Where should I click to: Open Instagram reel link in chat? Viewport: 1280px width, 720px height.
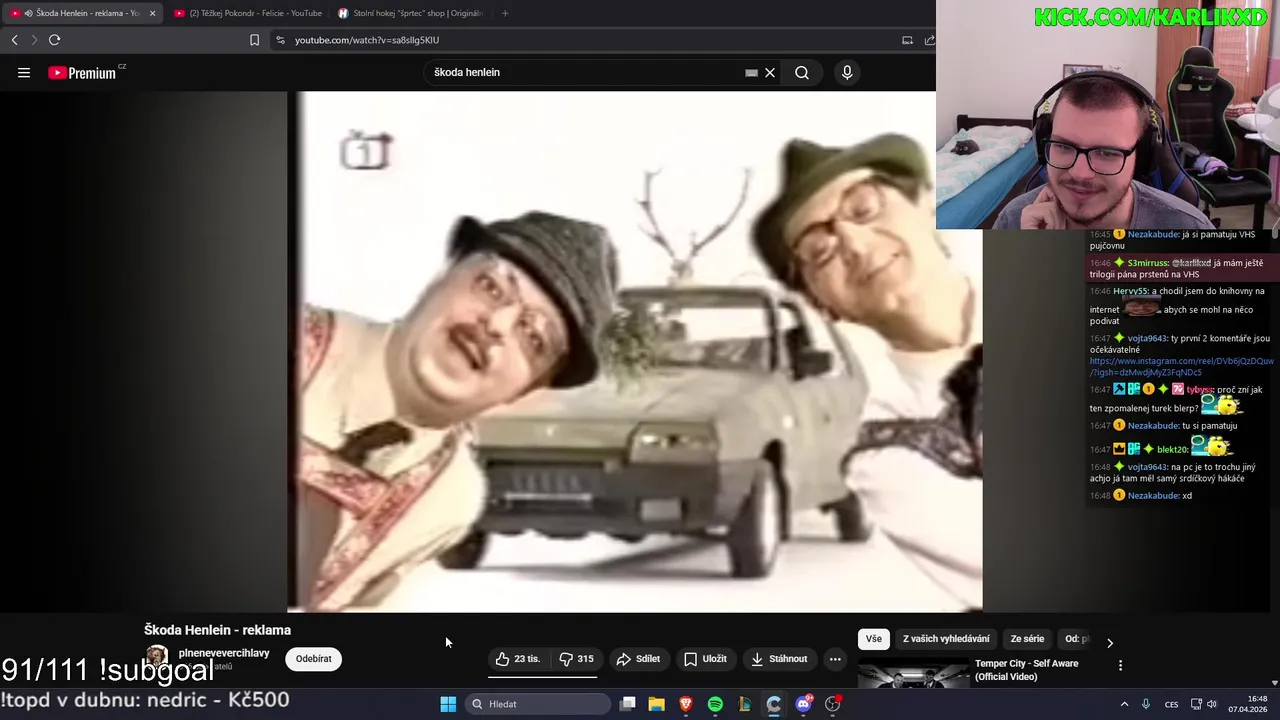pos(1181,366)
